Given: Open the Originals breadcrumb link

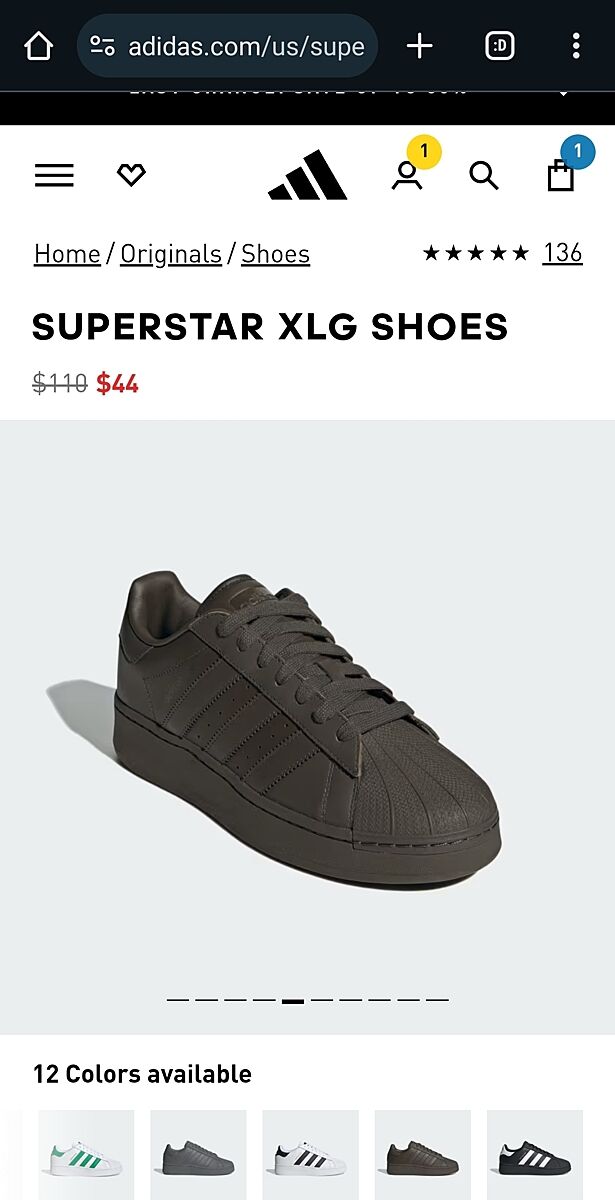Looking at the screenshot, I should point(171,254).
